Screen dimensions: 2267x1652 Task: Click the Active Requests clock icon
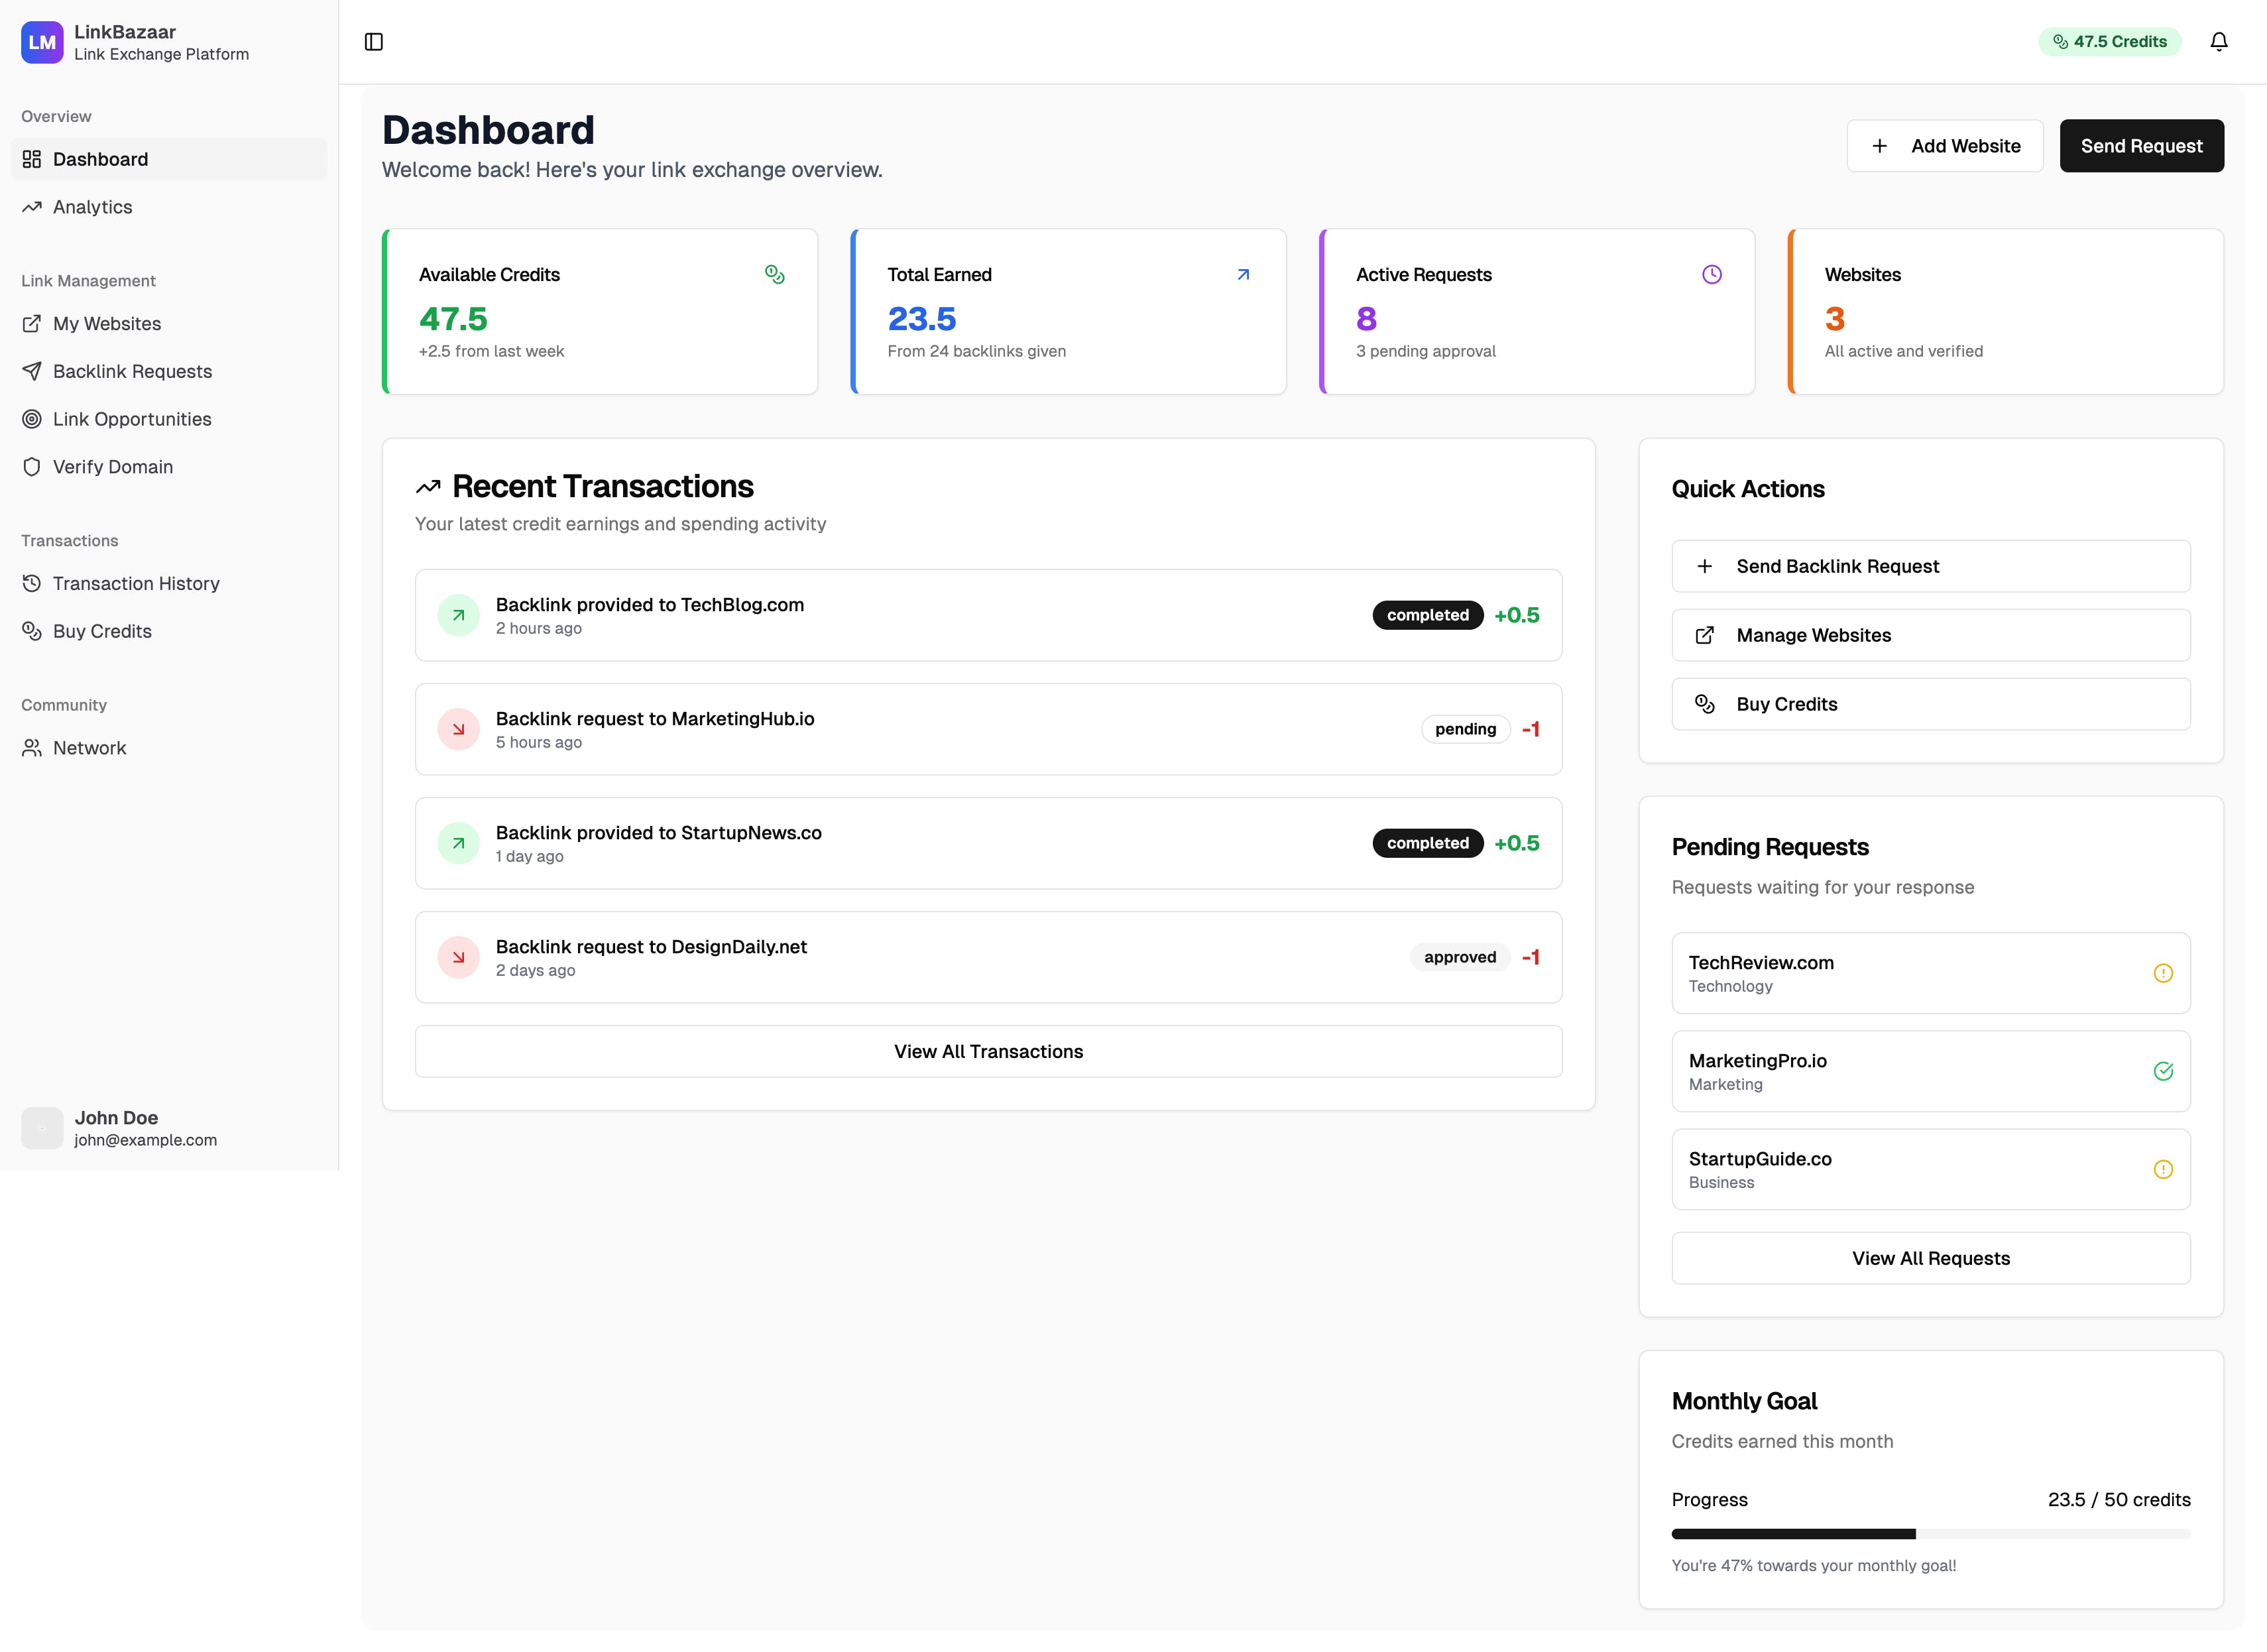pos(1711,274)
